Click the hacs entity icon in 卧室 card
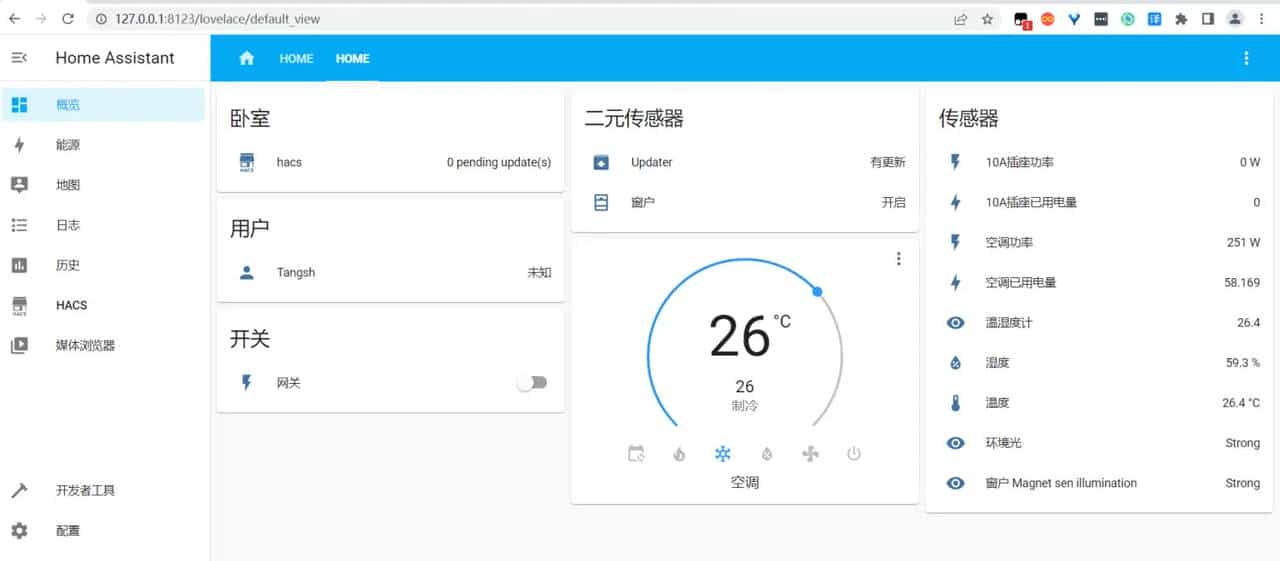Viewport: 1280px width, 561px height. tap(247, 162)
